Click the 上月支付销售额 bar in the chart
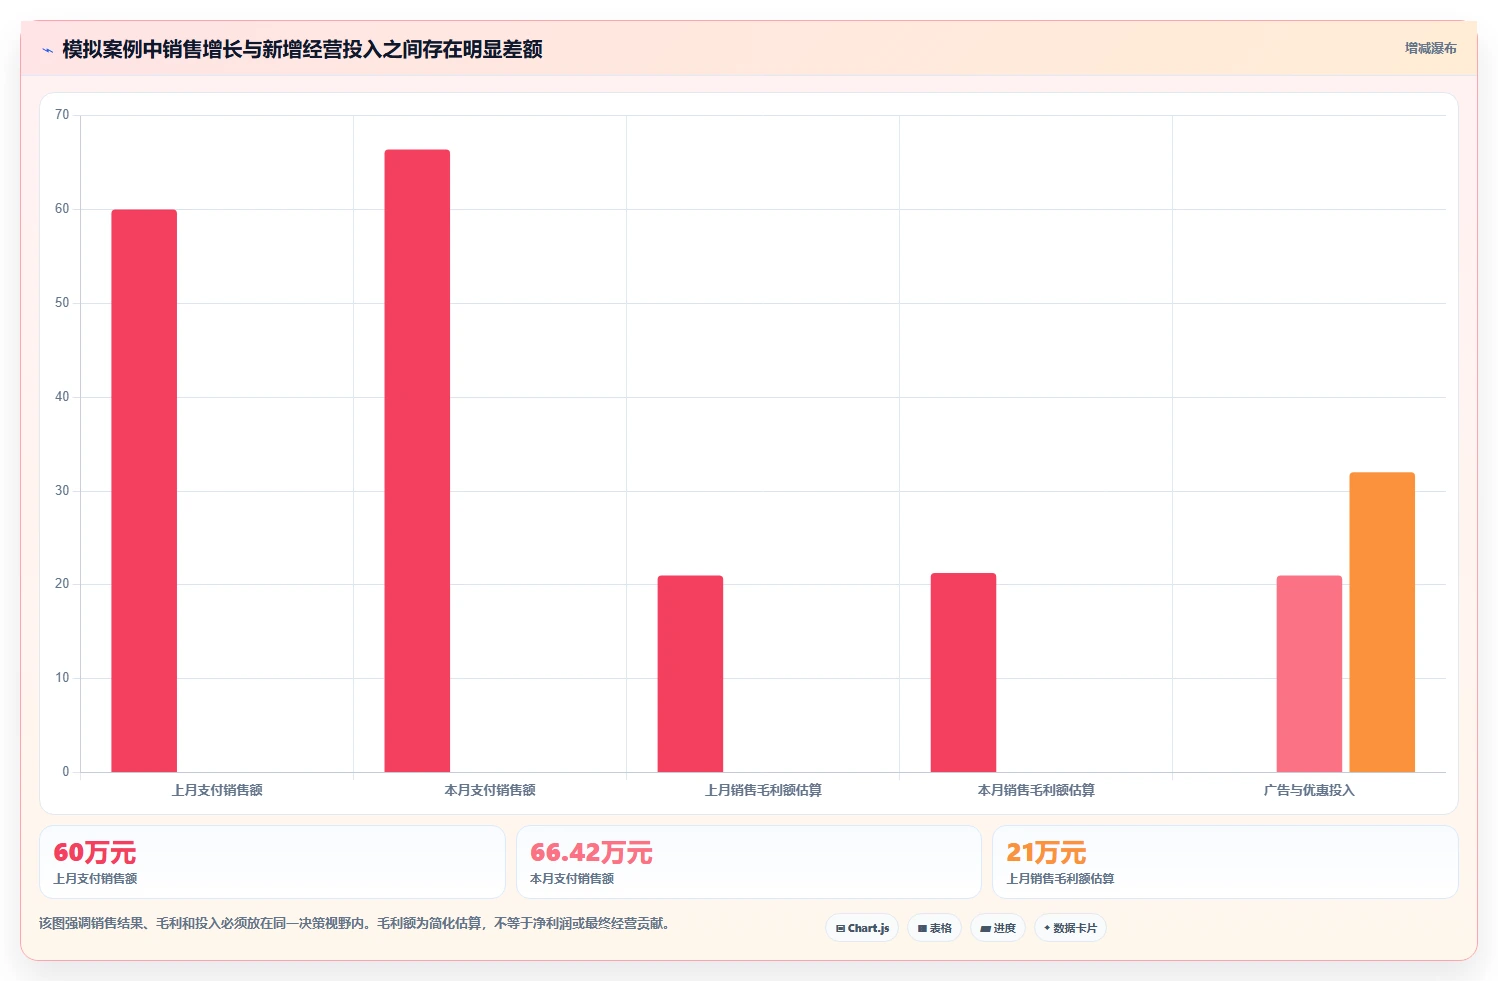 tap(144, 491)
